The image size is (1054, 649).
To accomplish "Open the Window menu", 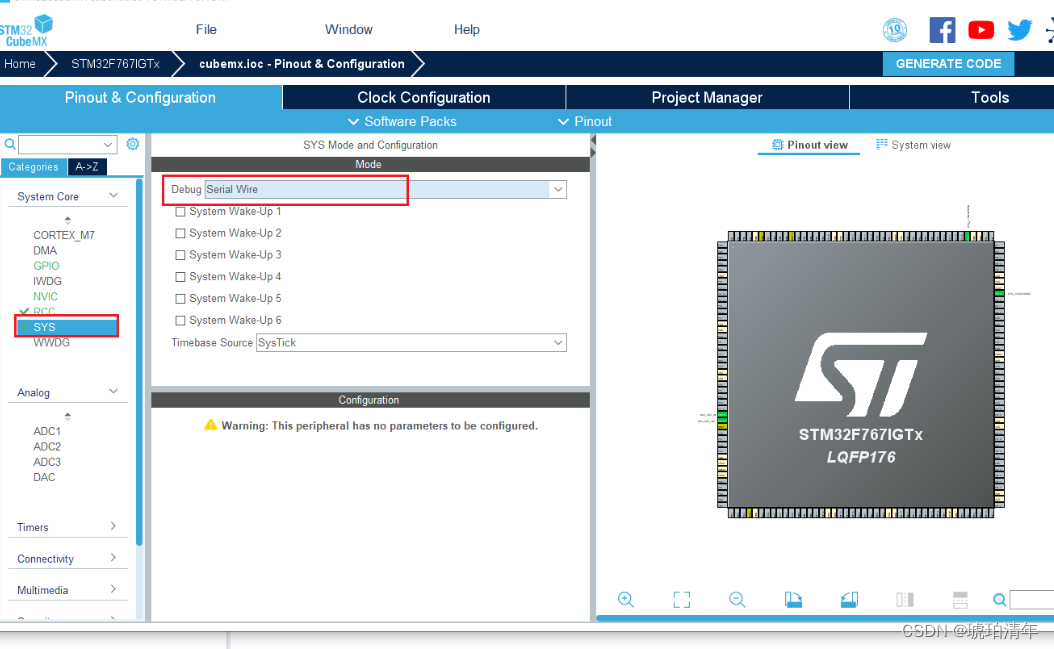I will pos(348,29).
